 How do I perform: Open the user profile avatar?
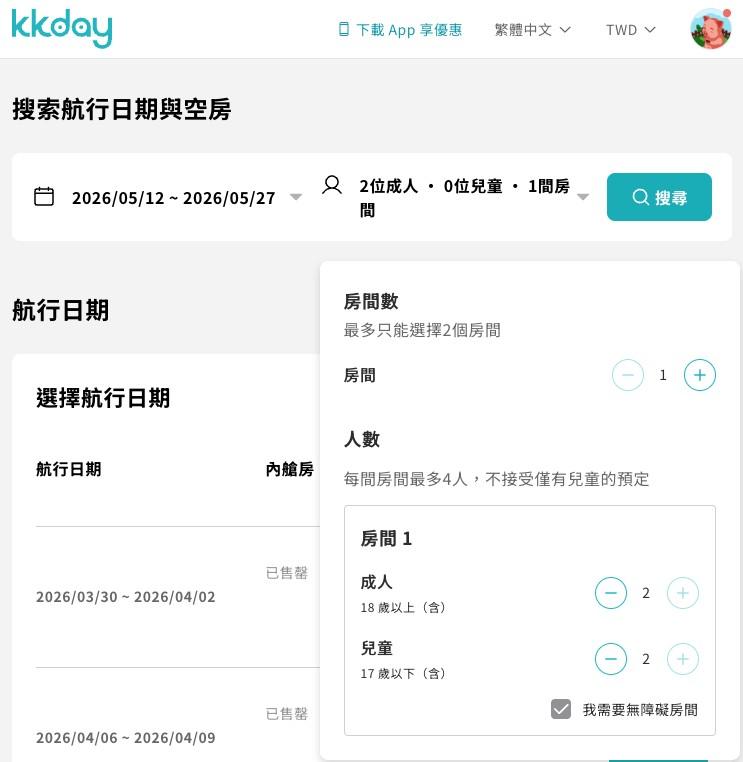point(710,29)
